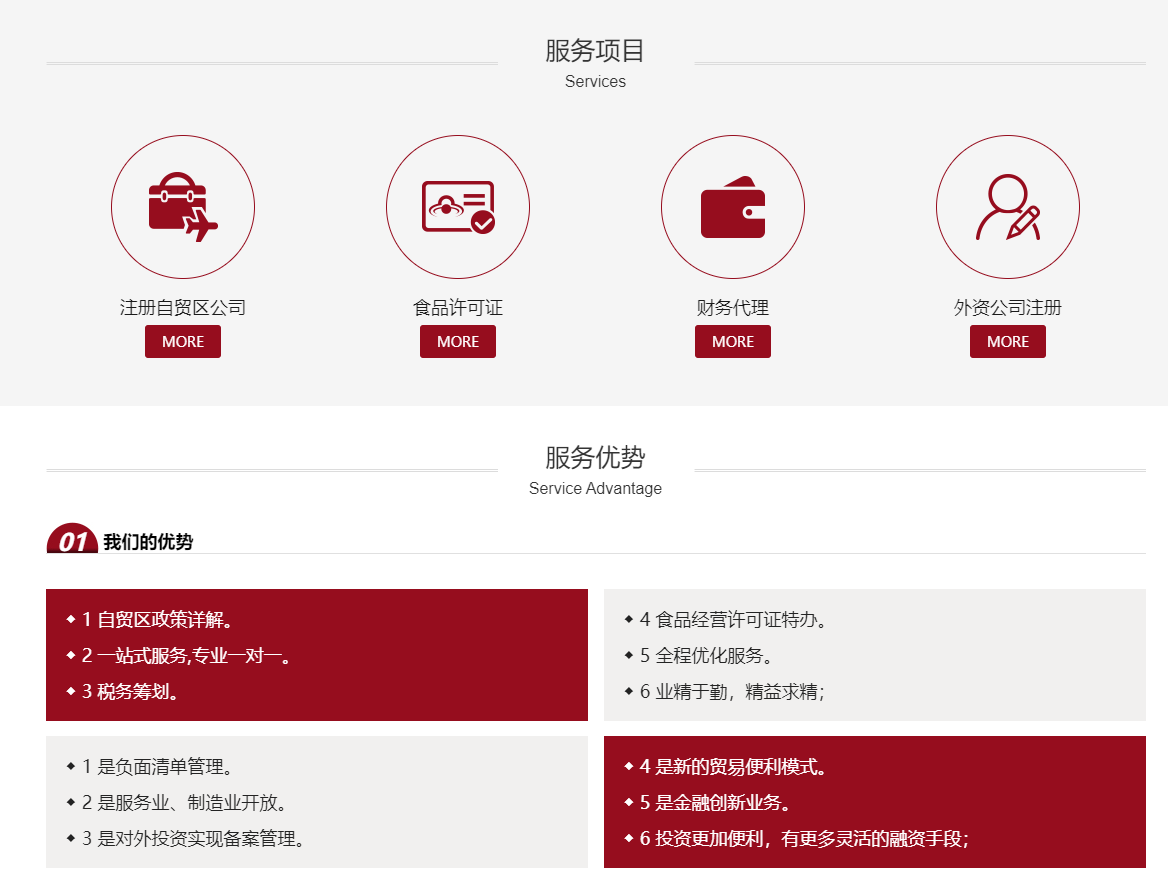Go to 外资公司注册 title link
Viewport: 1168px width, 884px height.
(x=1008, y=308)
